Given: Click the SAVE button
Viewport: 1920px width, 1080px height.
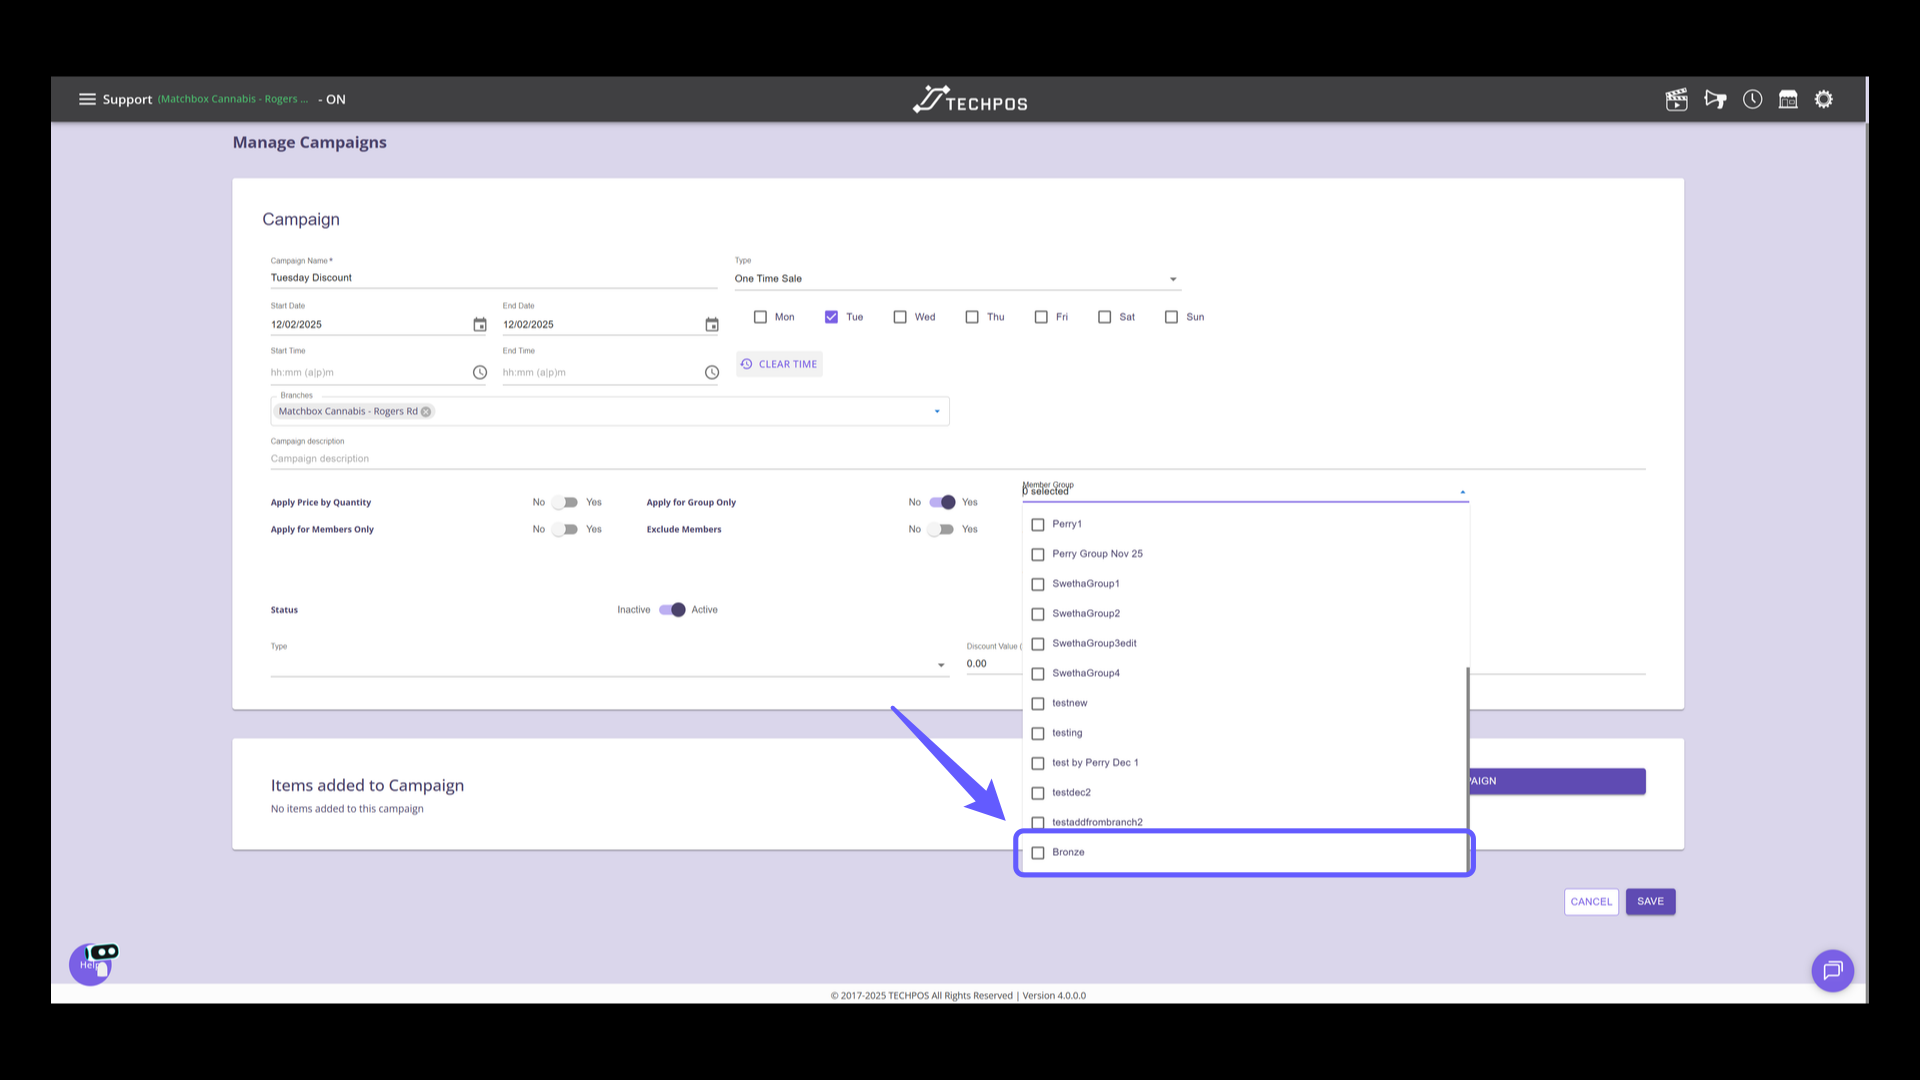Looking at the screenshot, I should pyautogui.click(x=1650, y=901).
